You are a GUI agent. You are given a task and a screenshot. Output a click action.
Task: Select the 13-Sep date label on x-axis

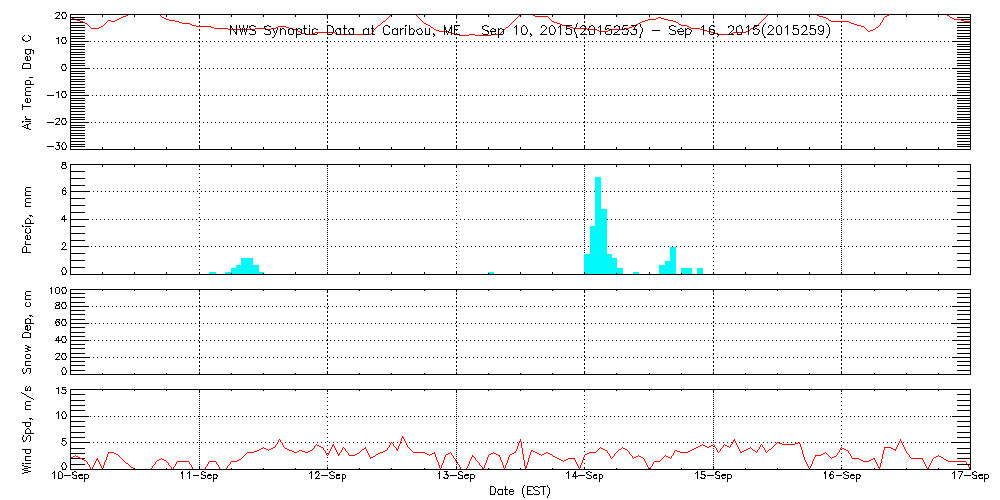(457, 477)
